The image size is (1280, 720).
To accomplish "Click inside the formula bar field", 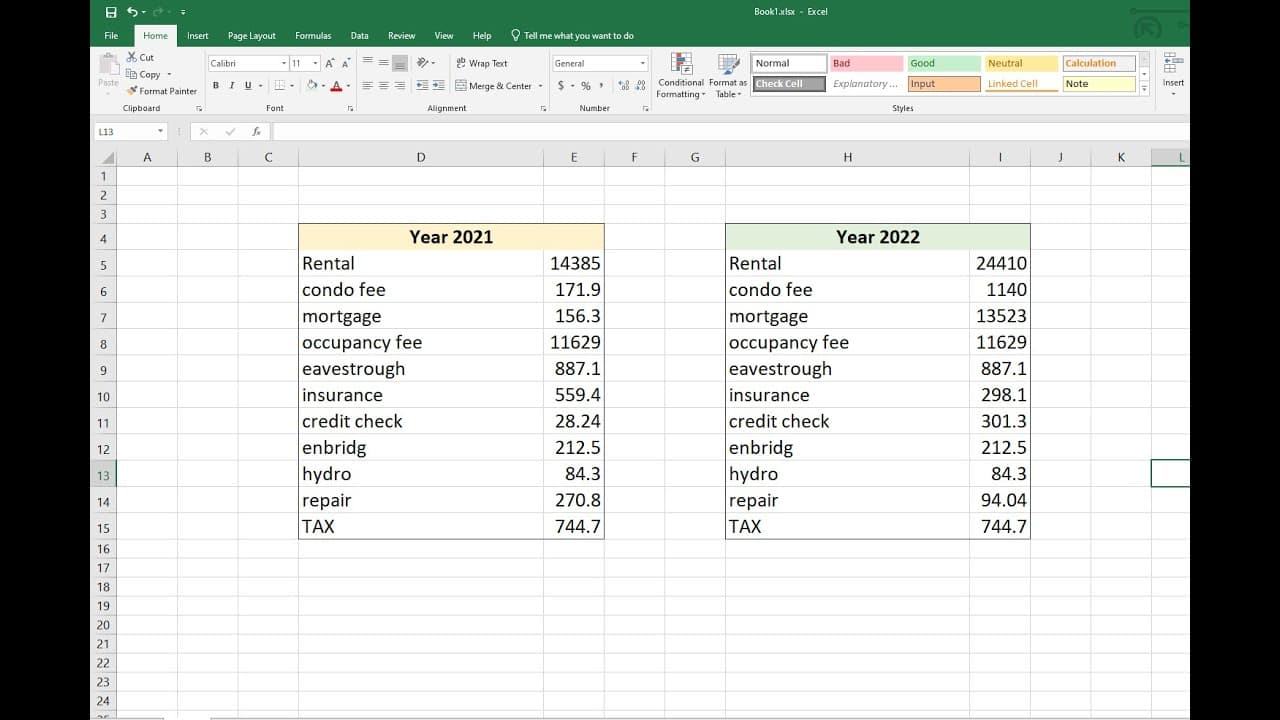I will [x=730, y=131].
